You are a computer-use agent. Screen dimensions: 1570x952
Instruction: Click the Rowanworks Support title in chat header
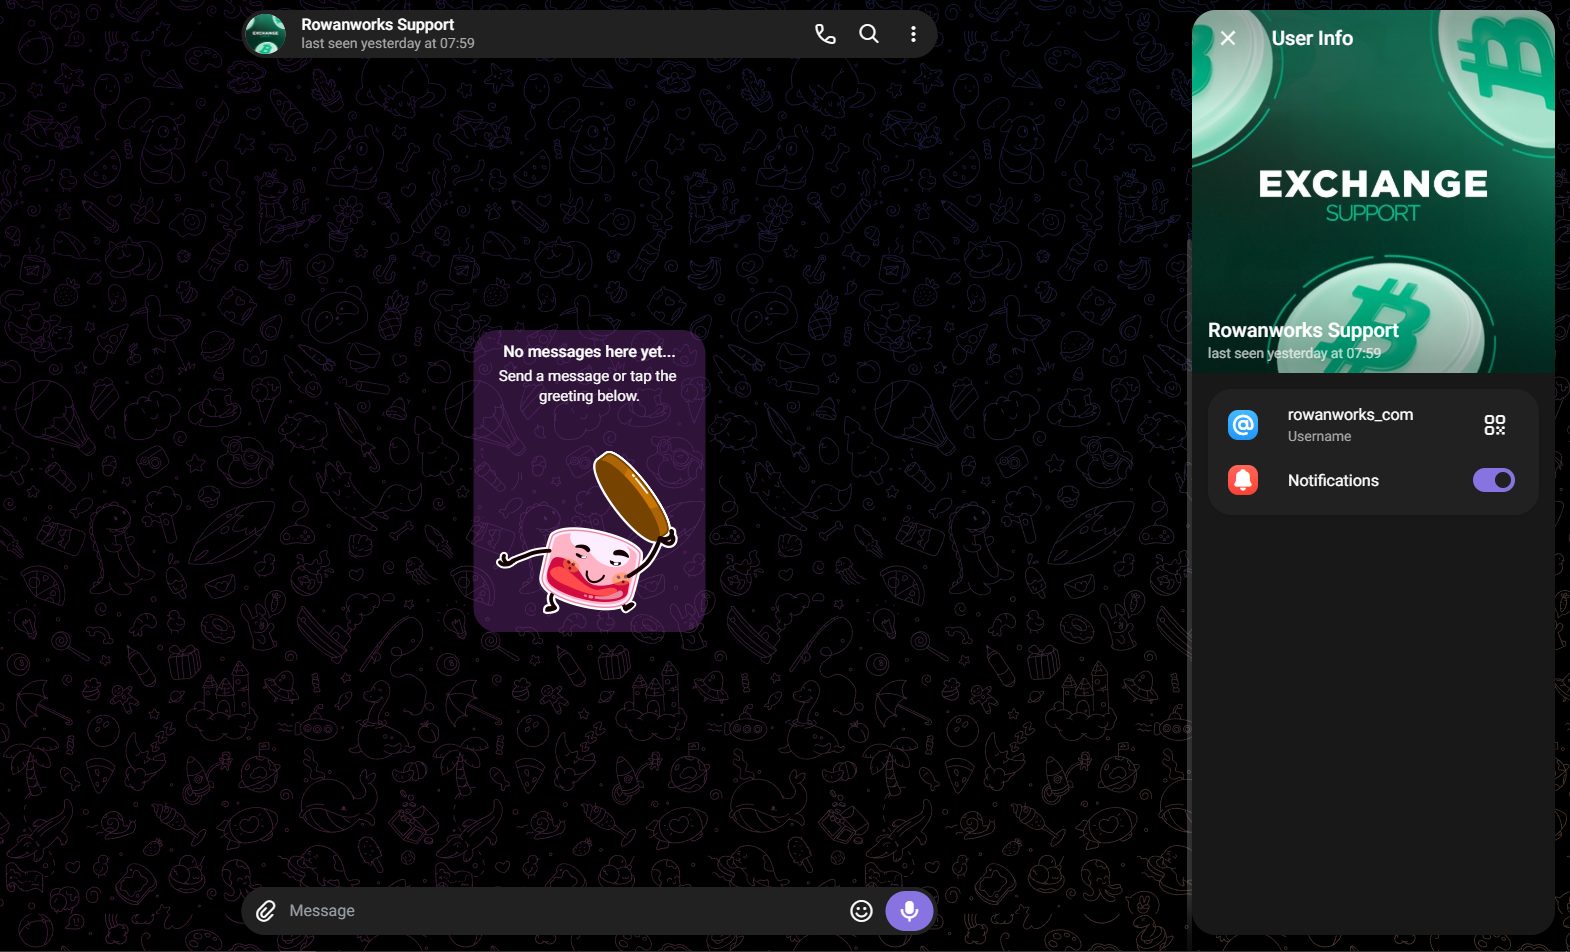378,24
